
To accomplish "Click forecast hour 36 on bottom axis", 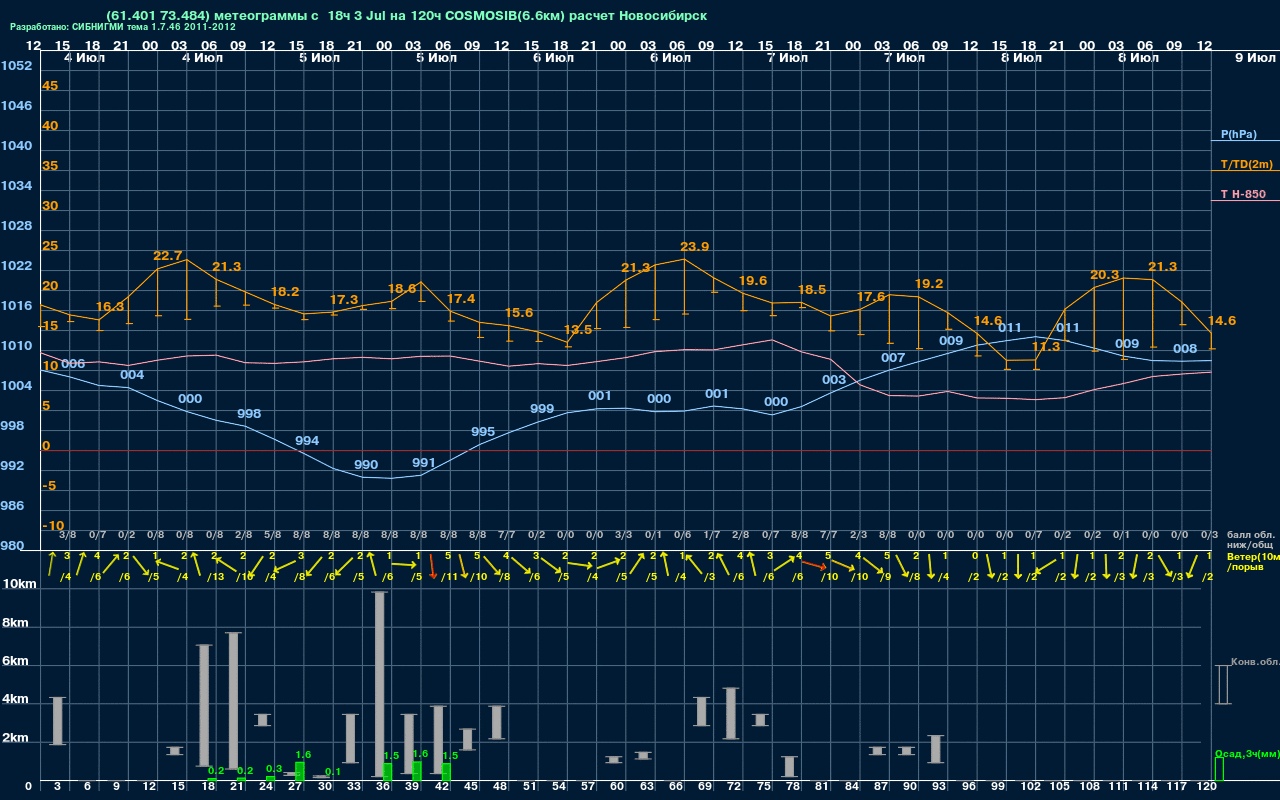I will (382, 787).
